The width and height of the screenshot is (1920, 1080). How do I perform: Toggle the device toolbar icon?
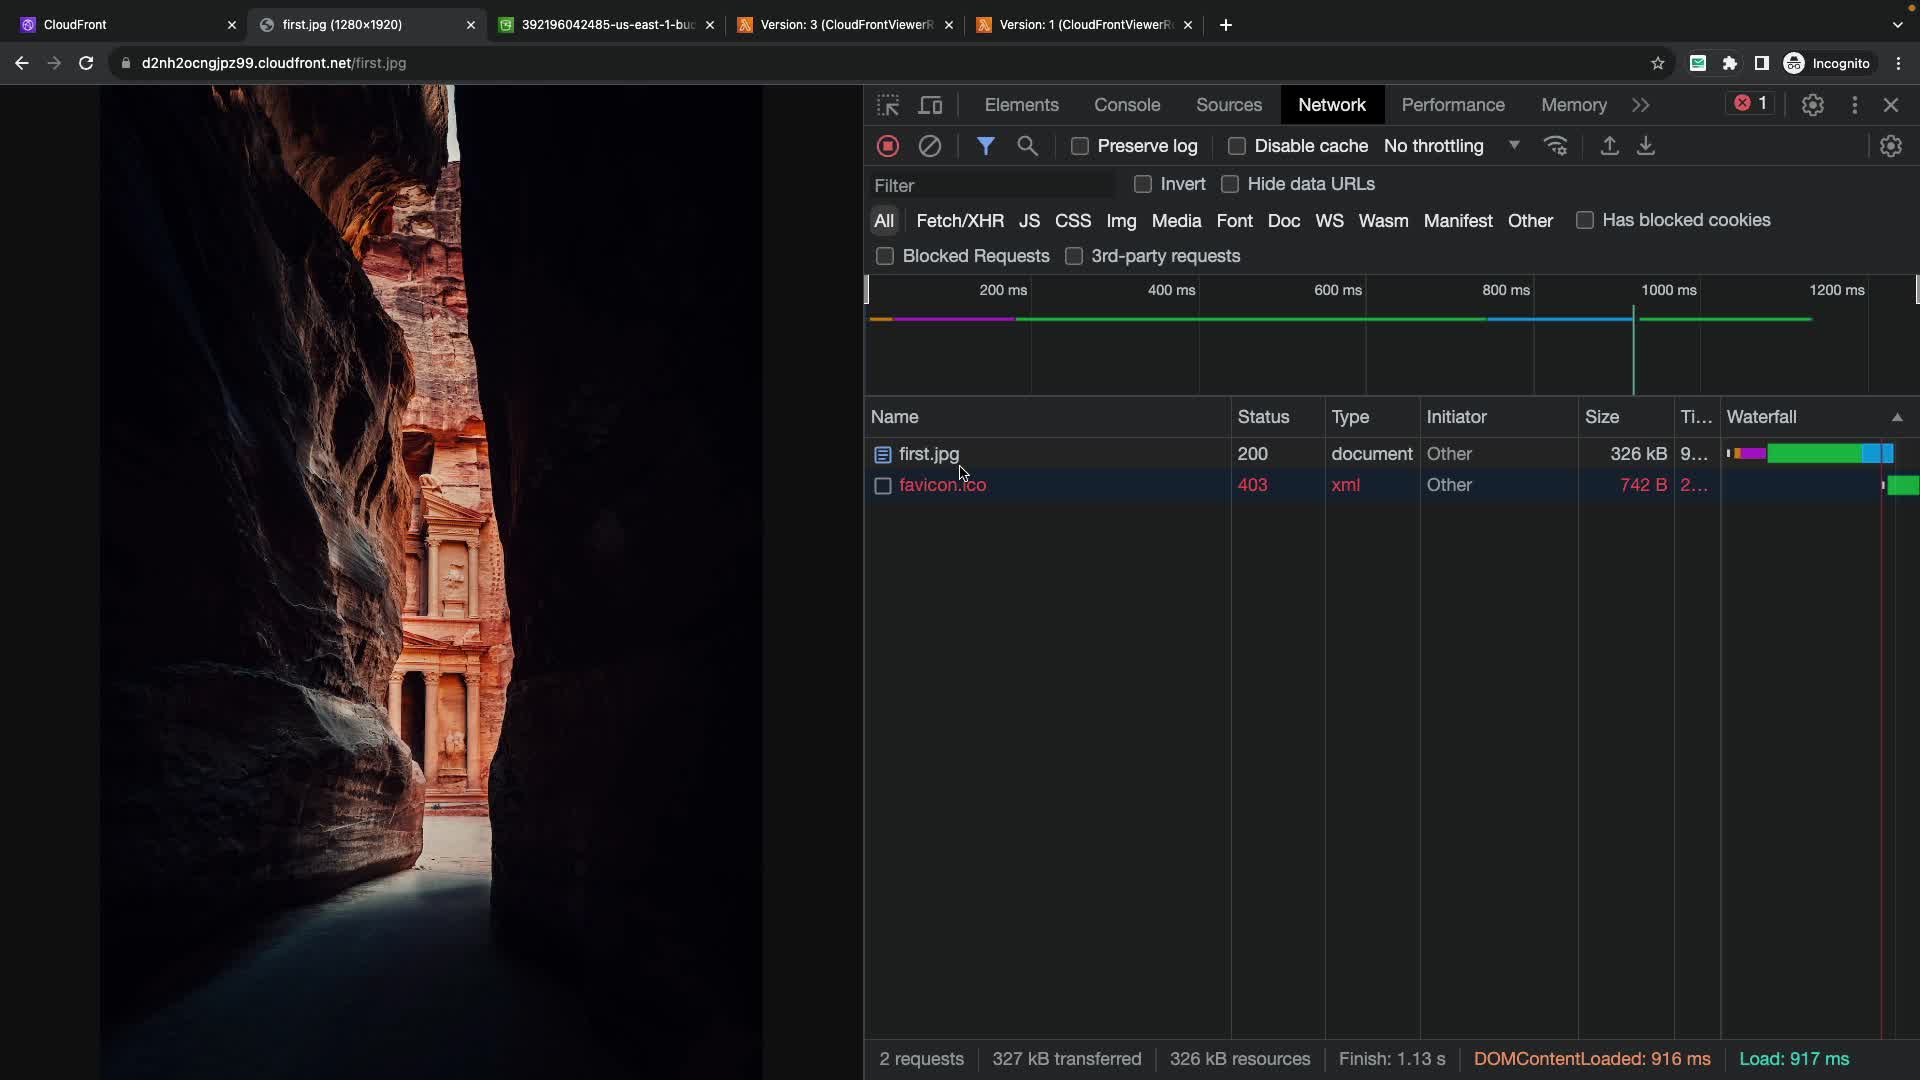point(930,105)
